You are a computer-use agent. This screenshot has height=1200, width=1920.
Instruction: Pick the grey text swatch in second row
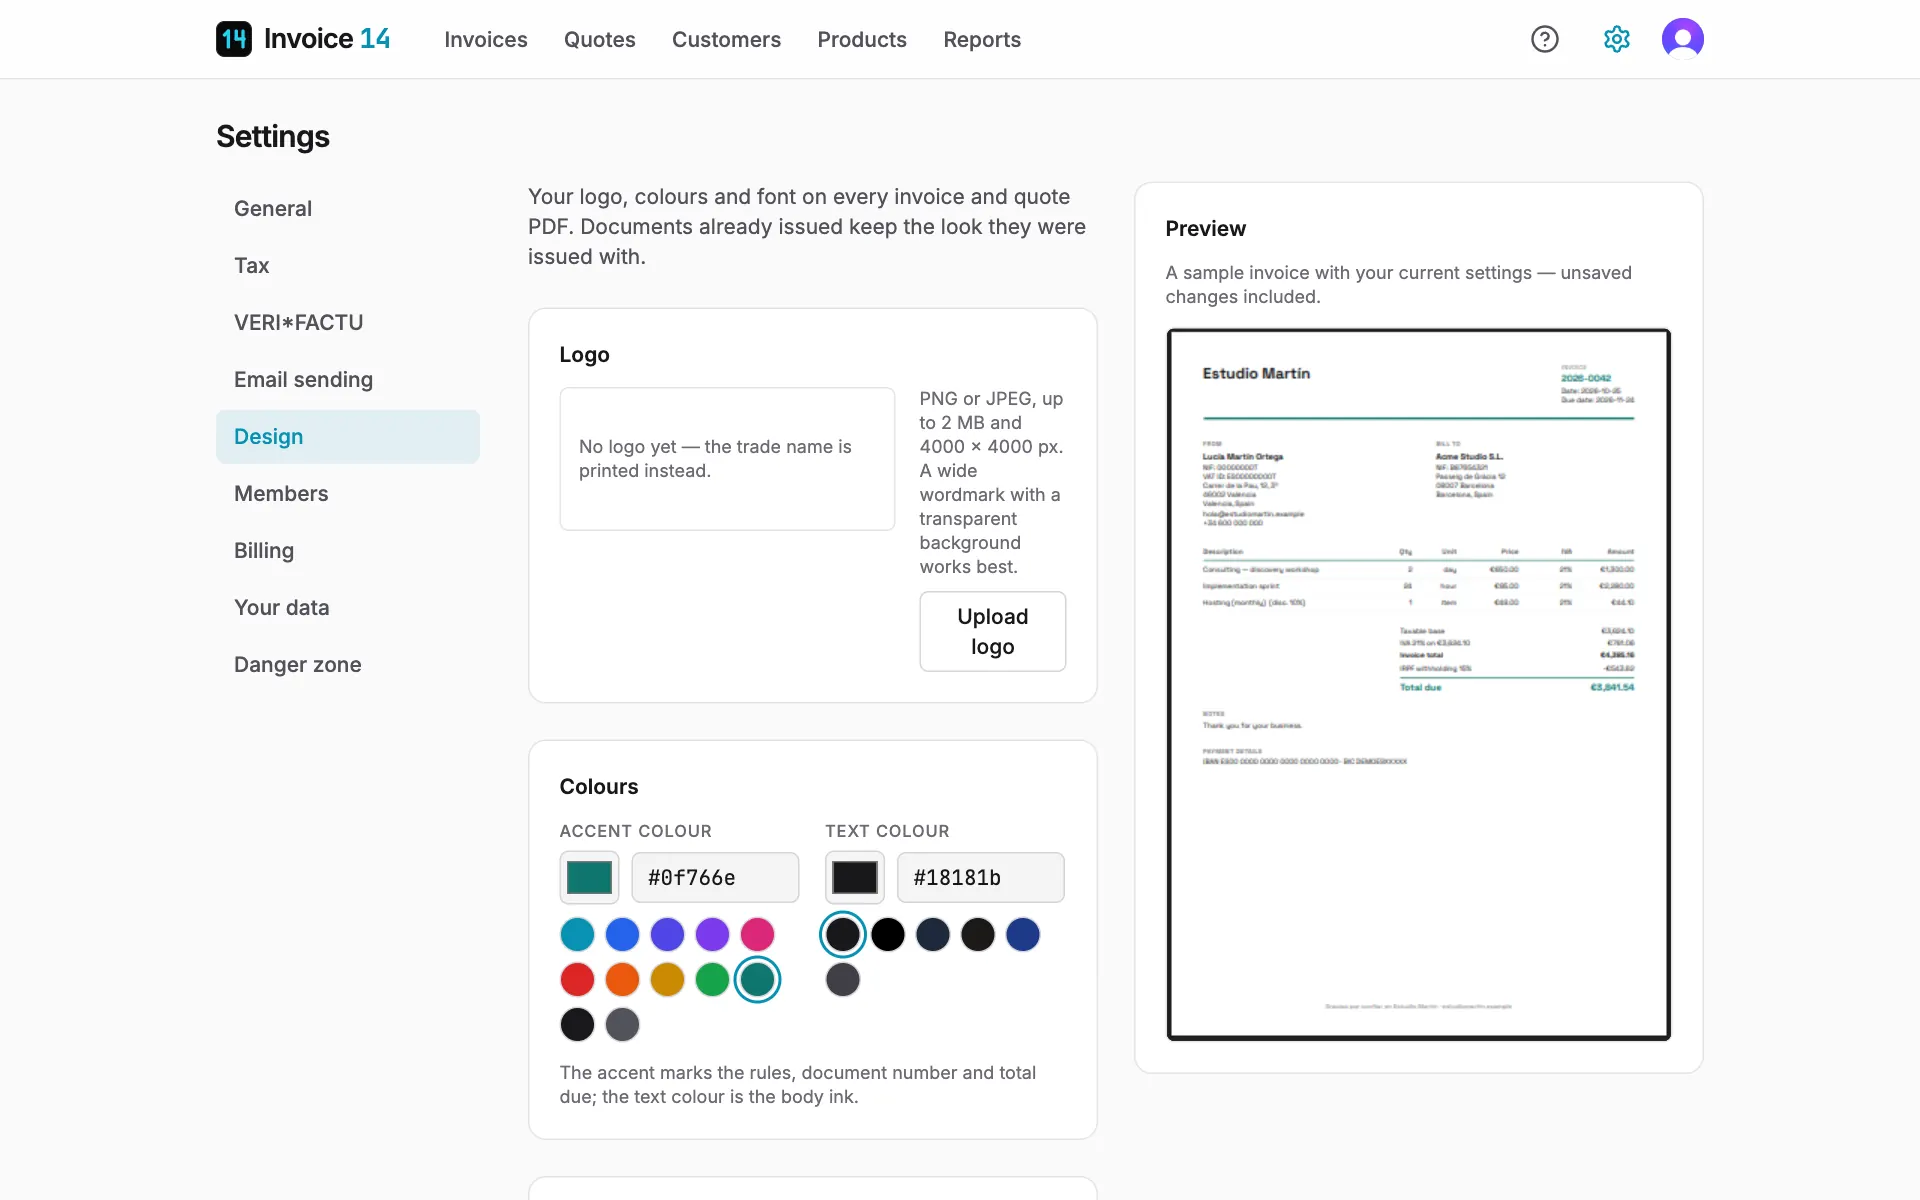tap(843, 980)
